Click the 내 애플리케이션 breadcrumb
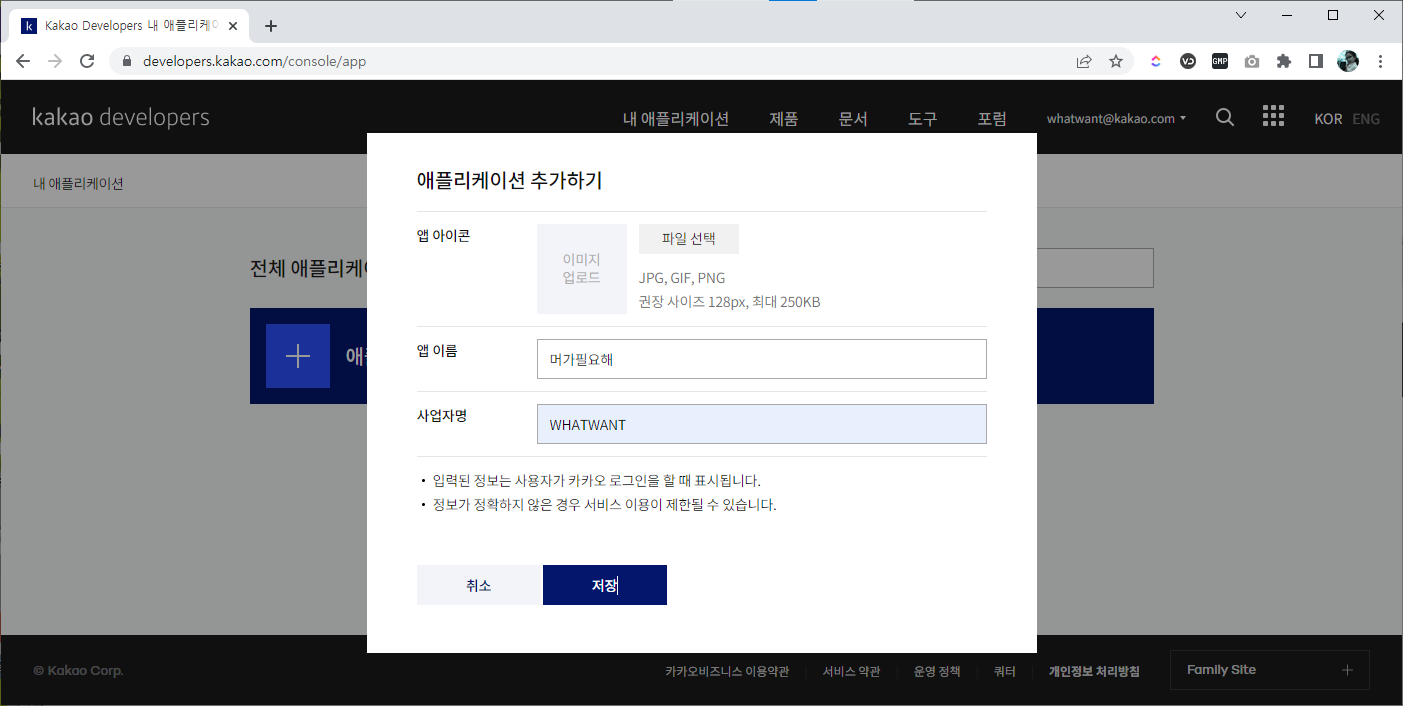 [78, 184]
